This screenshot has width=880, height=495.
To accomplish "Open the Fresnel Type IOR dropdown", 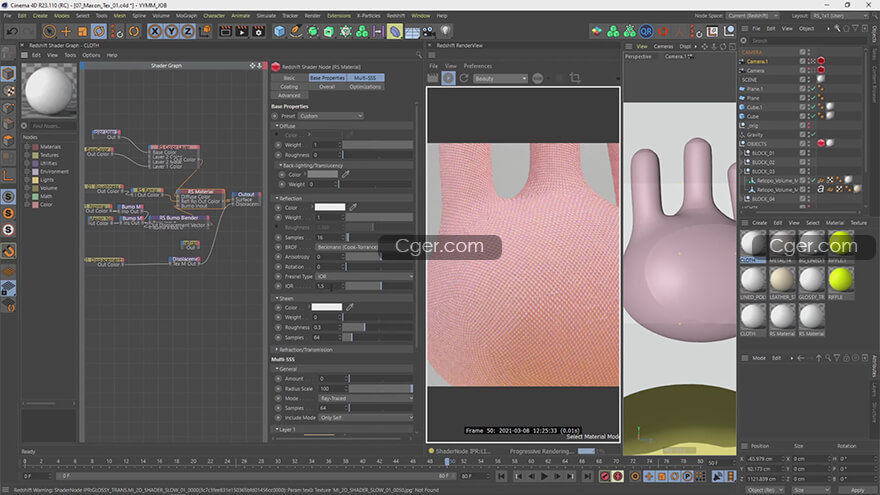I will click(x=364, y=277).
